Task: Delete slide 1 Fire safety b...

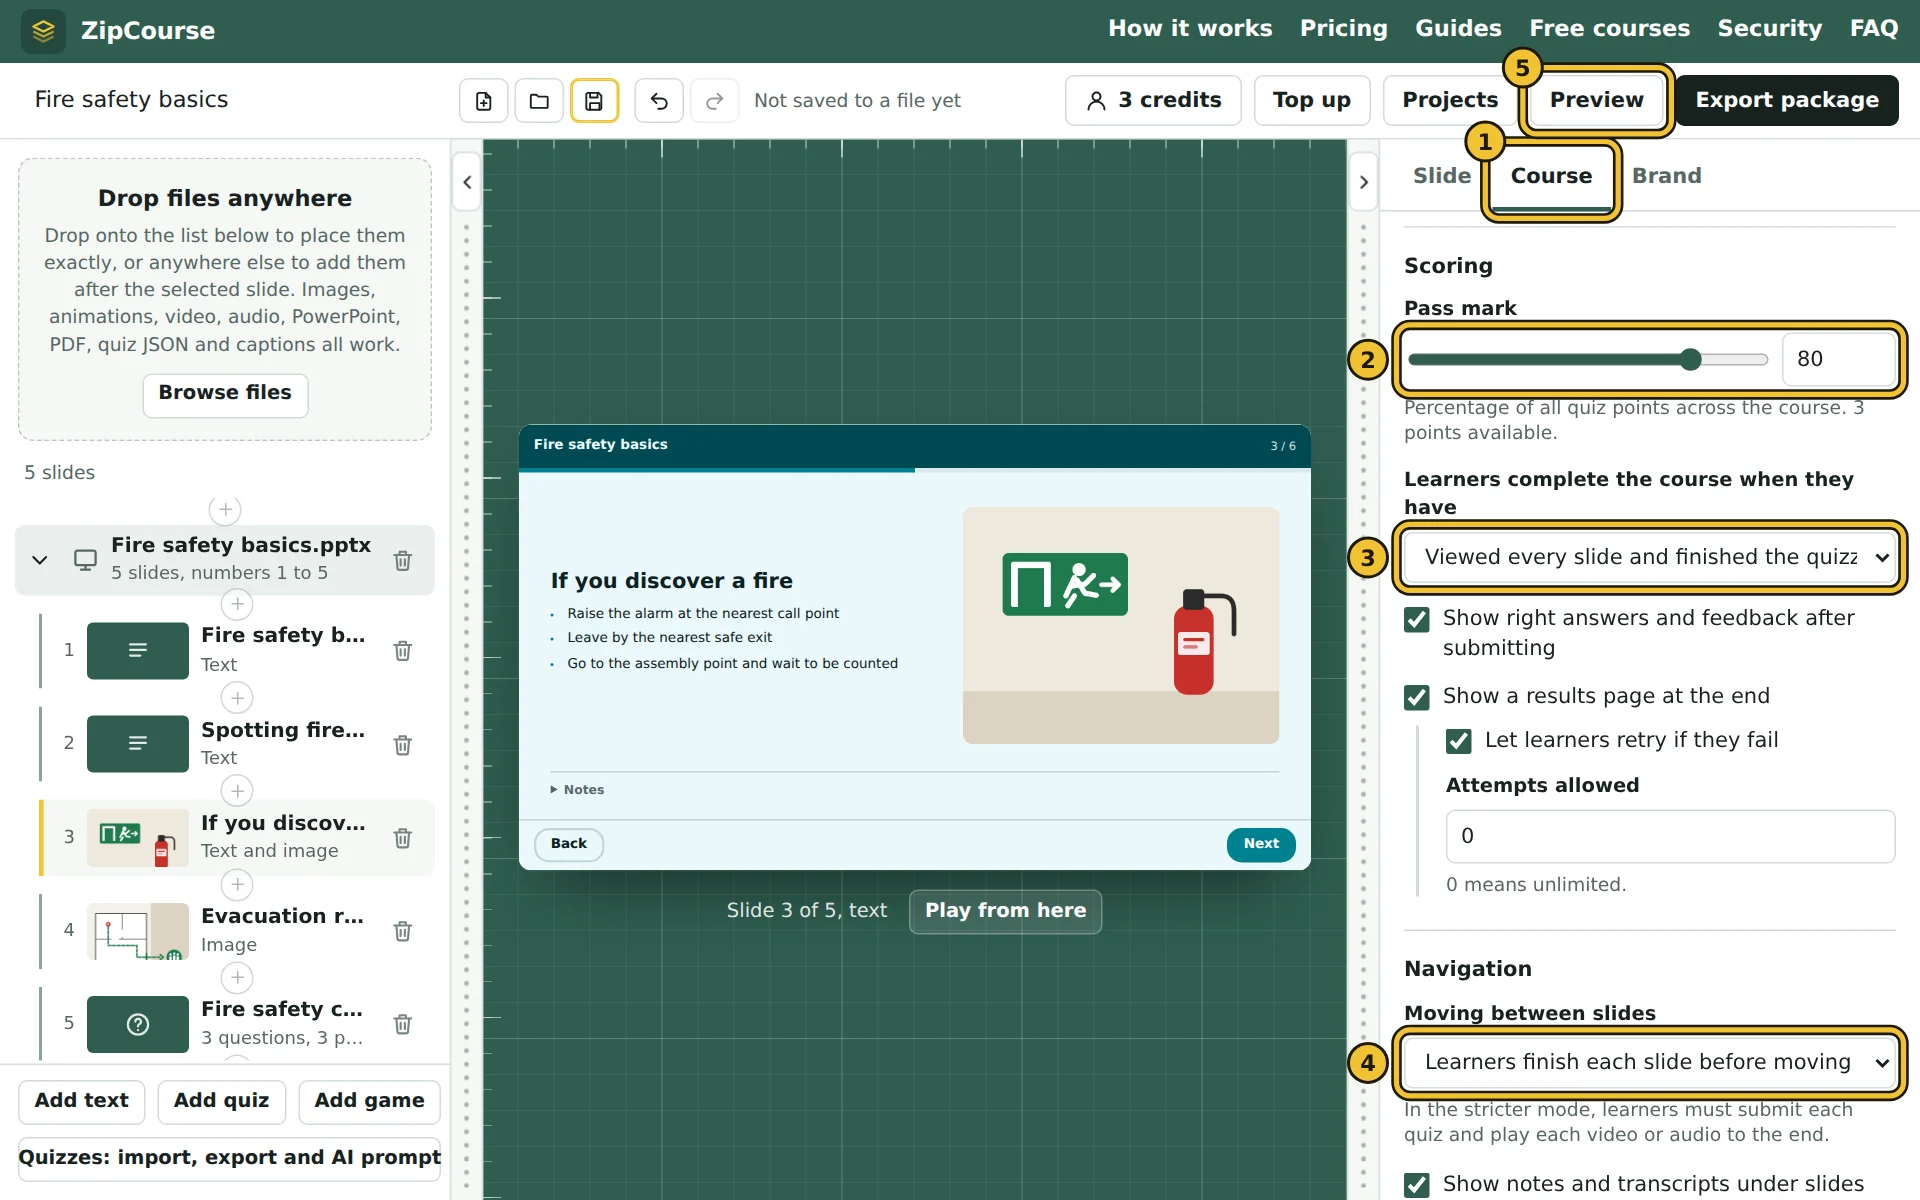Action: pos(403,651)
